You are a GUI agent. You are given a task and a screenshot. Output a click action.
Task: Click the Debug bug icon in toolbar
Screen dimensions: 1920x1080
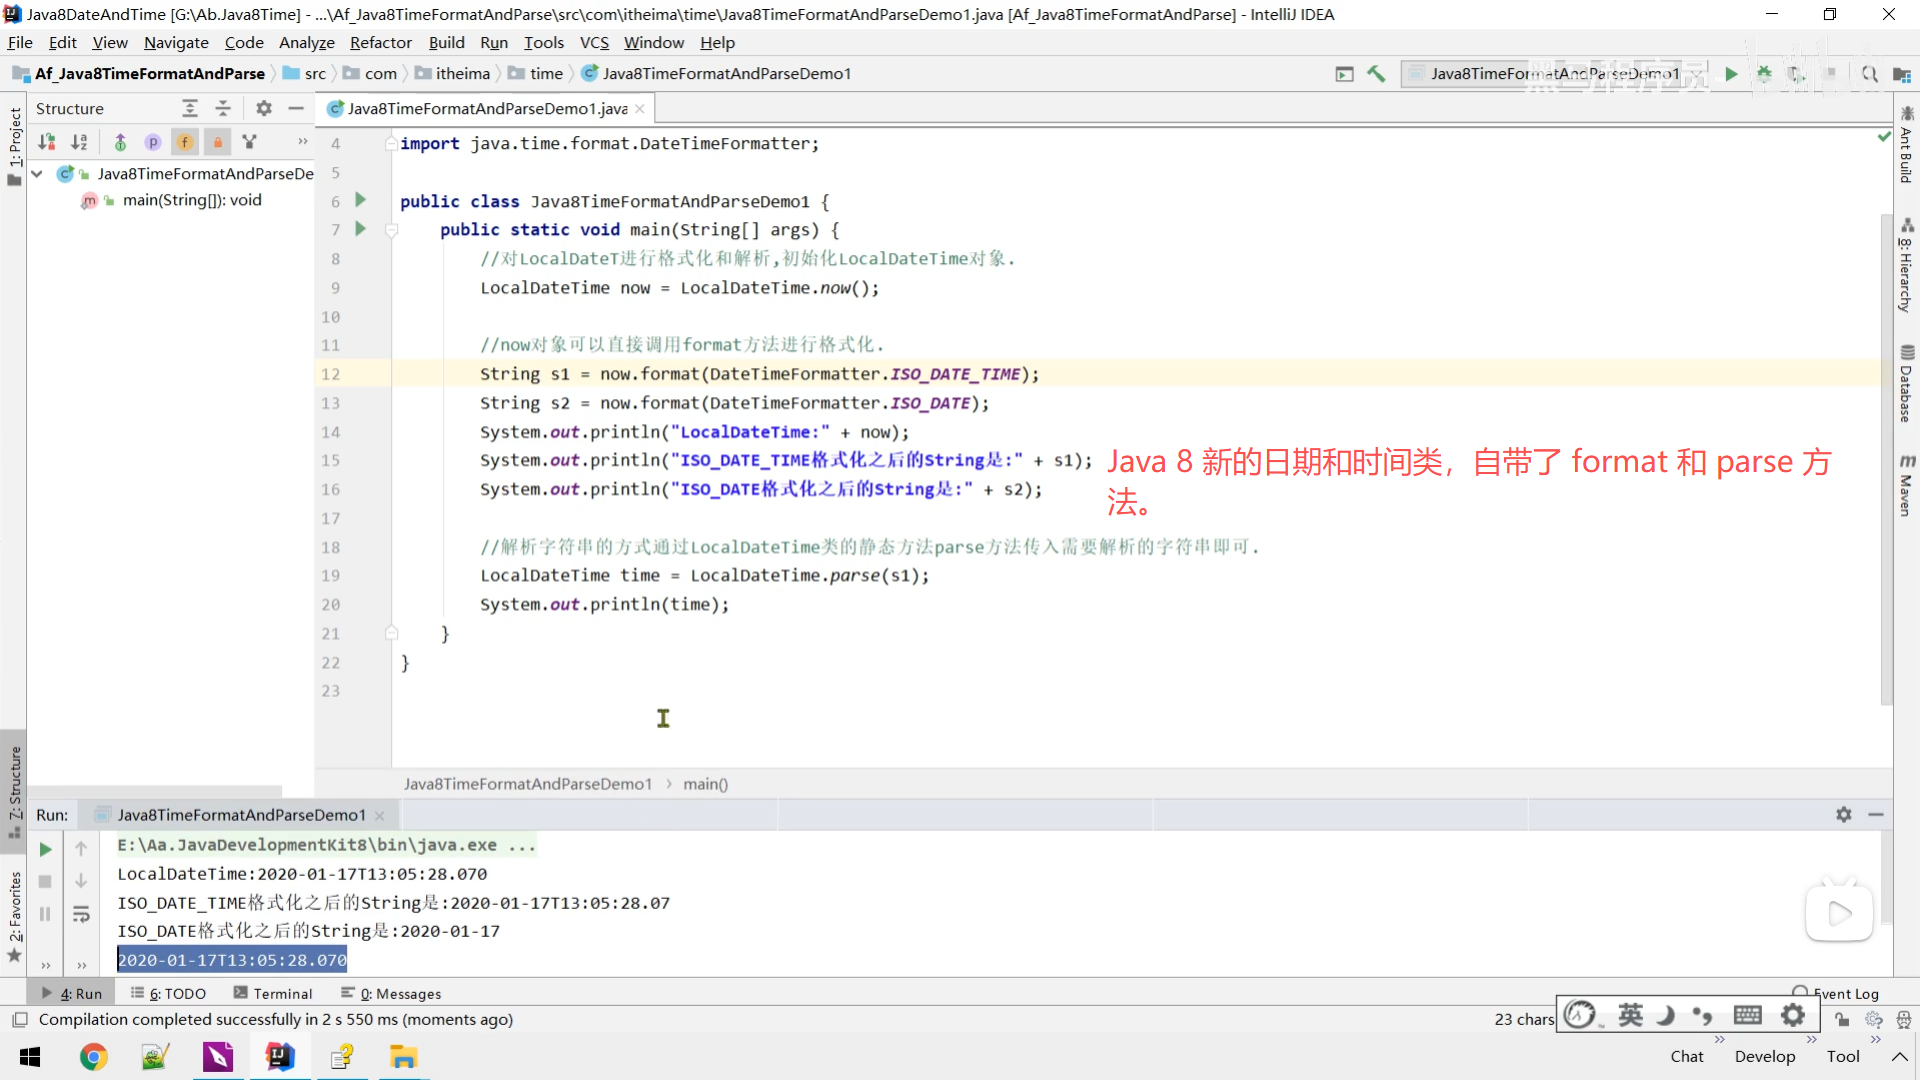tap(1764, 74)
